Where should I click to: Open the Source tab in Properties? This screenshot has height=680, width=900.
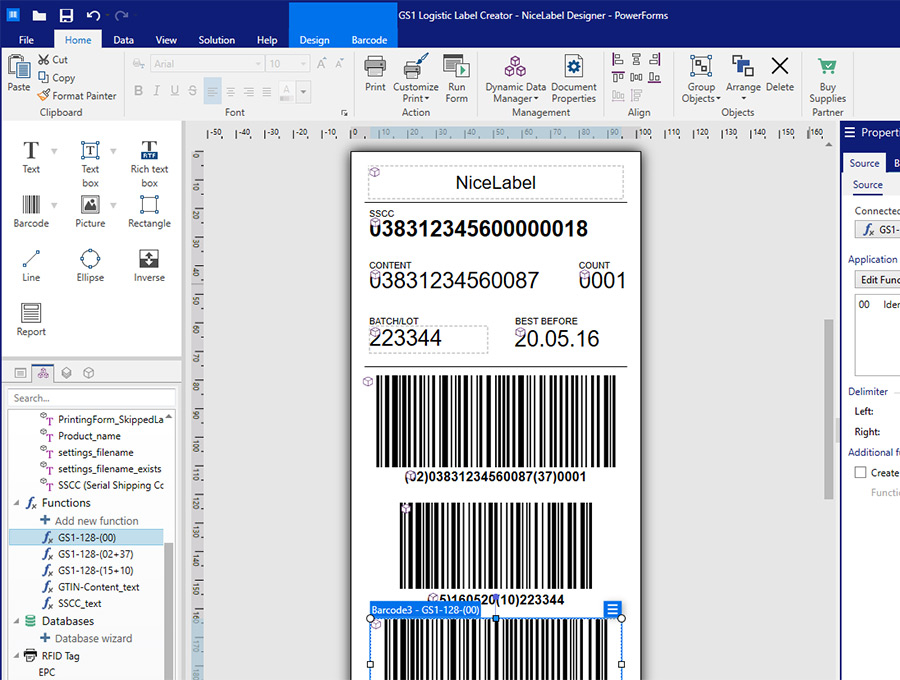[864, 163]
